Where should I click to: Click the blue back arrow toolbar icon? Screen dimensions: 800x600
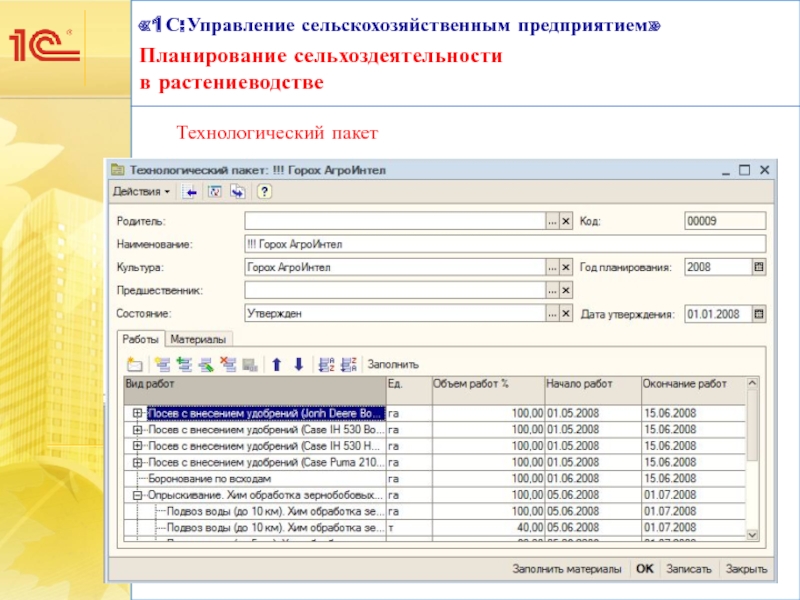coord(190,190)
